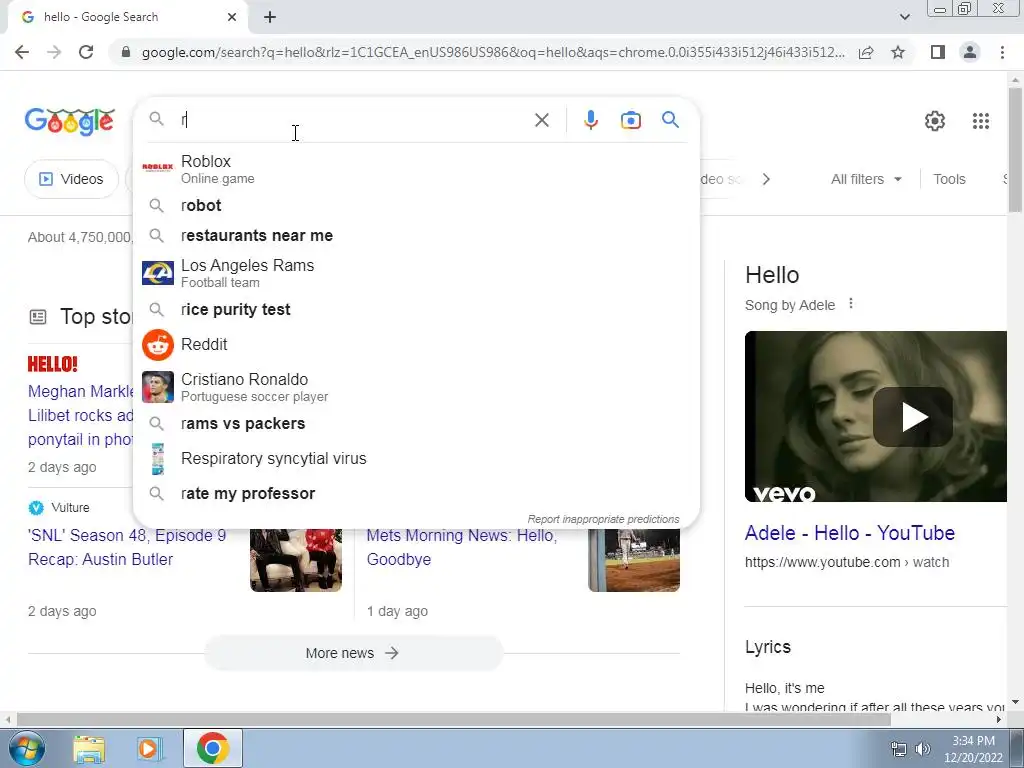The image size is (1024, 768).
Task: Select the Reddit suggestion
Action: pyautogui.click(x=416, y=345)
